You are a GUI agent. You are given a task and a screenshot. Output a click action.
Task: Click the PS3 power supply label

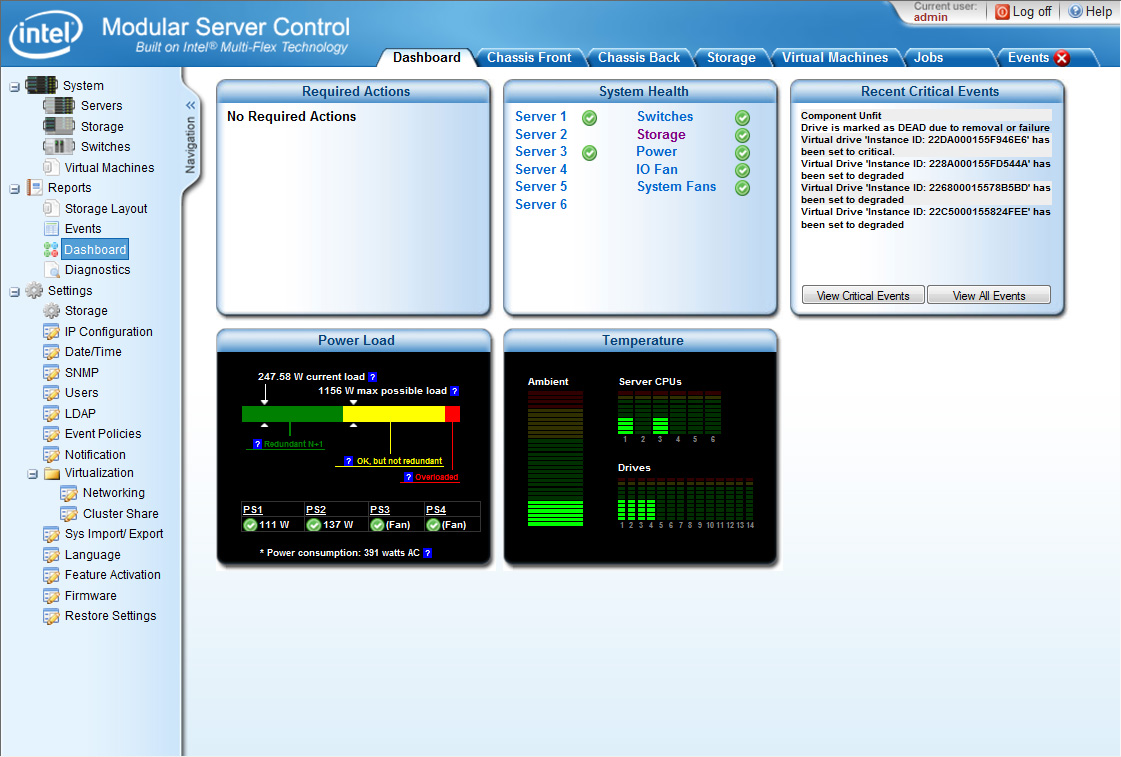(x=380, y=510)
